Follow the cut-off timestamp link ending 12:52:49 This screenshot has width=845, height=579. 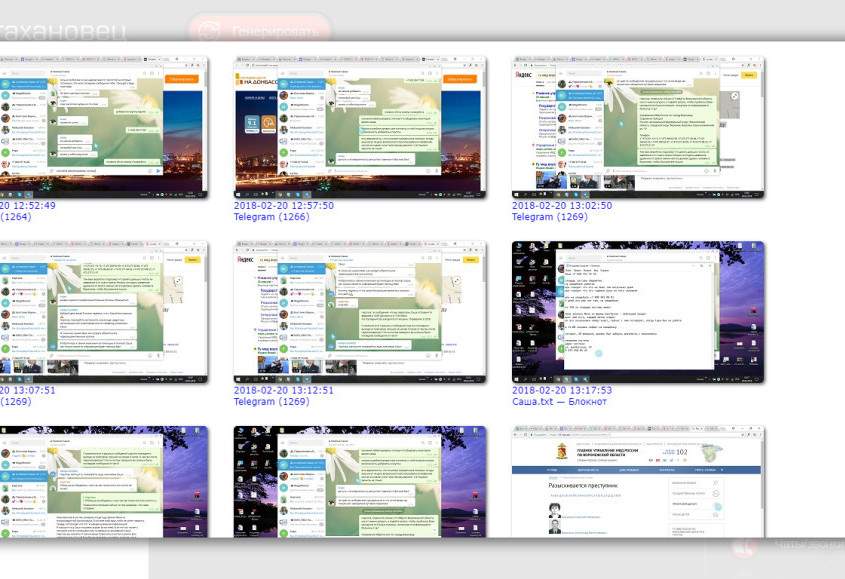click(27, 205)
